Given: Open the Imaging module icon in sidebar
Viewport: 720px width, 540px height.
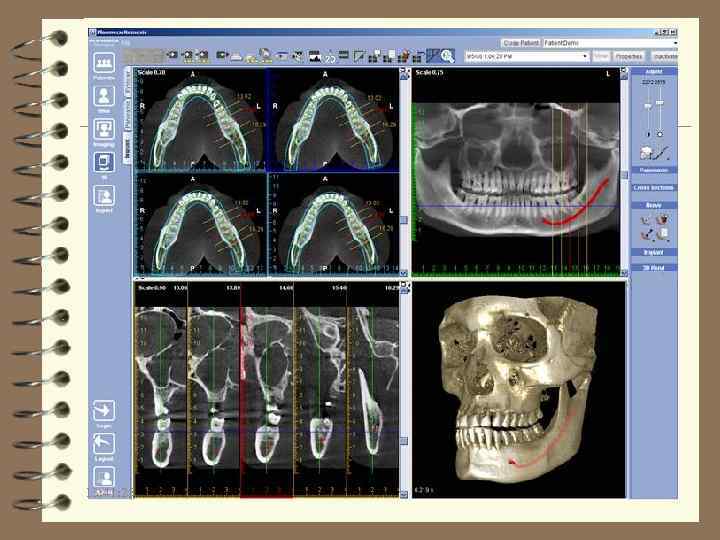Looking at the screenshot, I should [104, 129].
